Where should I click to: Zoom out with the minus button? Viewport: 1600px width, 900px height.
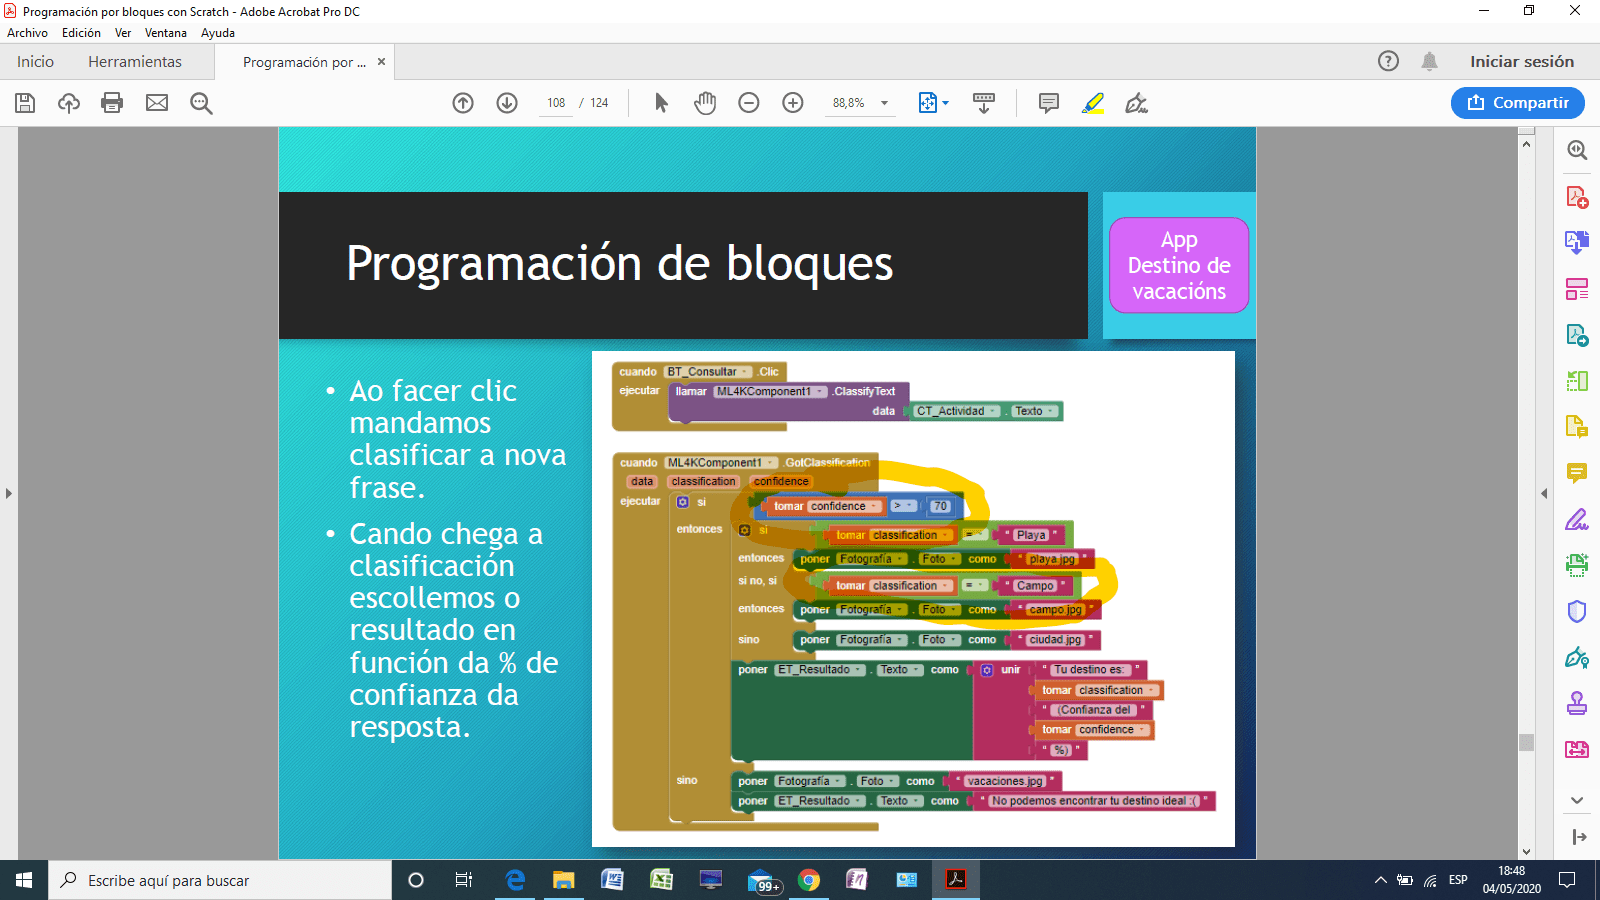tap(749, 103)
